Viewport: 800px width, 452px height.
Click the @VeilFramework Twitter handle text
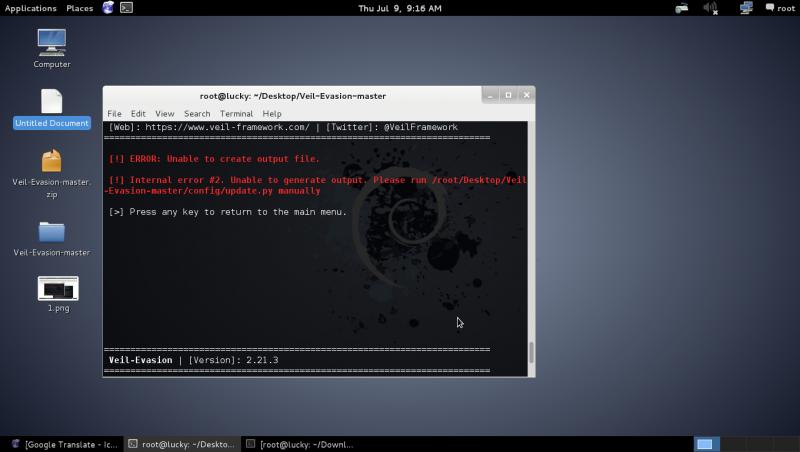click(421, 127)
